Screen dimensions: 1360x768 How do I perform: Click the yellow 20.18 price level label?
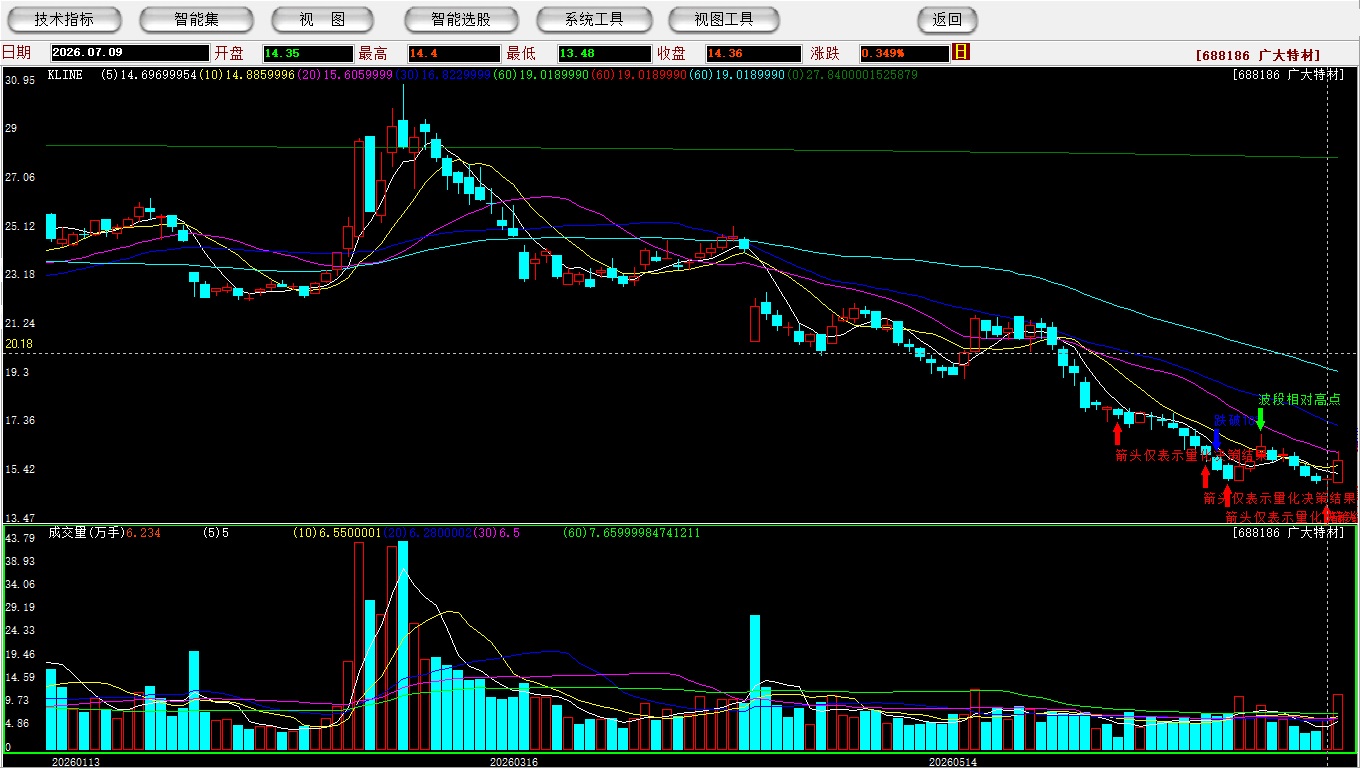tap(19, 344)
